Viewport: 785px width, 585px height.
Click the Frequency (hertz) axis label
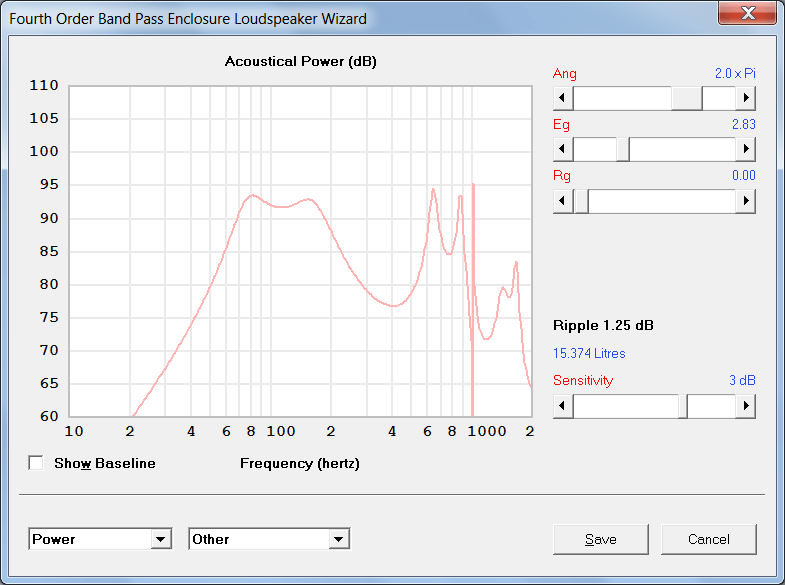pos(300,463)
